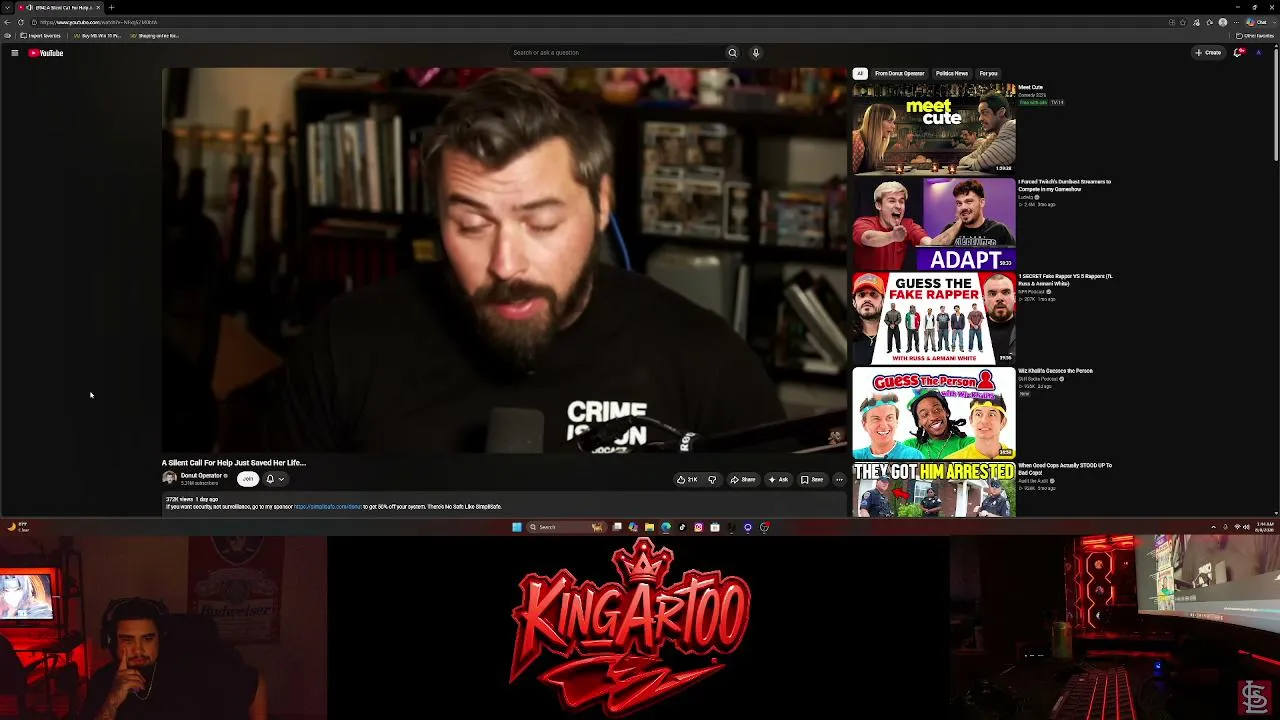
Task: Open the YouTube guide hamburger menu
Action: 14,53
